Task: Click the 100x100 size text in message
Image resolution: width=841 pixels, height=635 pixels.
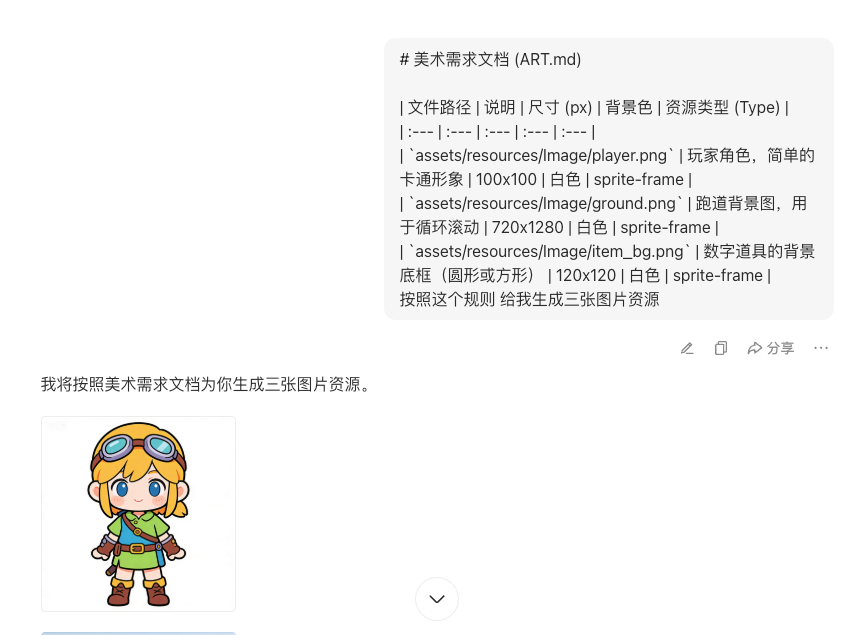Action: (x=506, y=180)
